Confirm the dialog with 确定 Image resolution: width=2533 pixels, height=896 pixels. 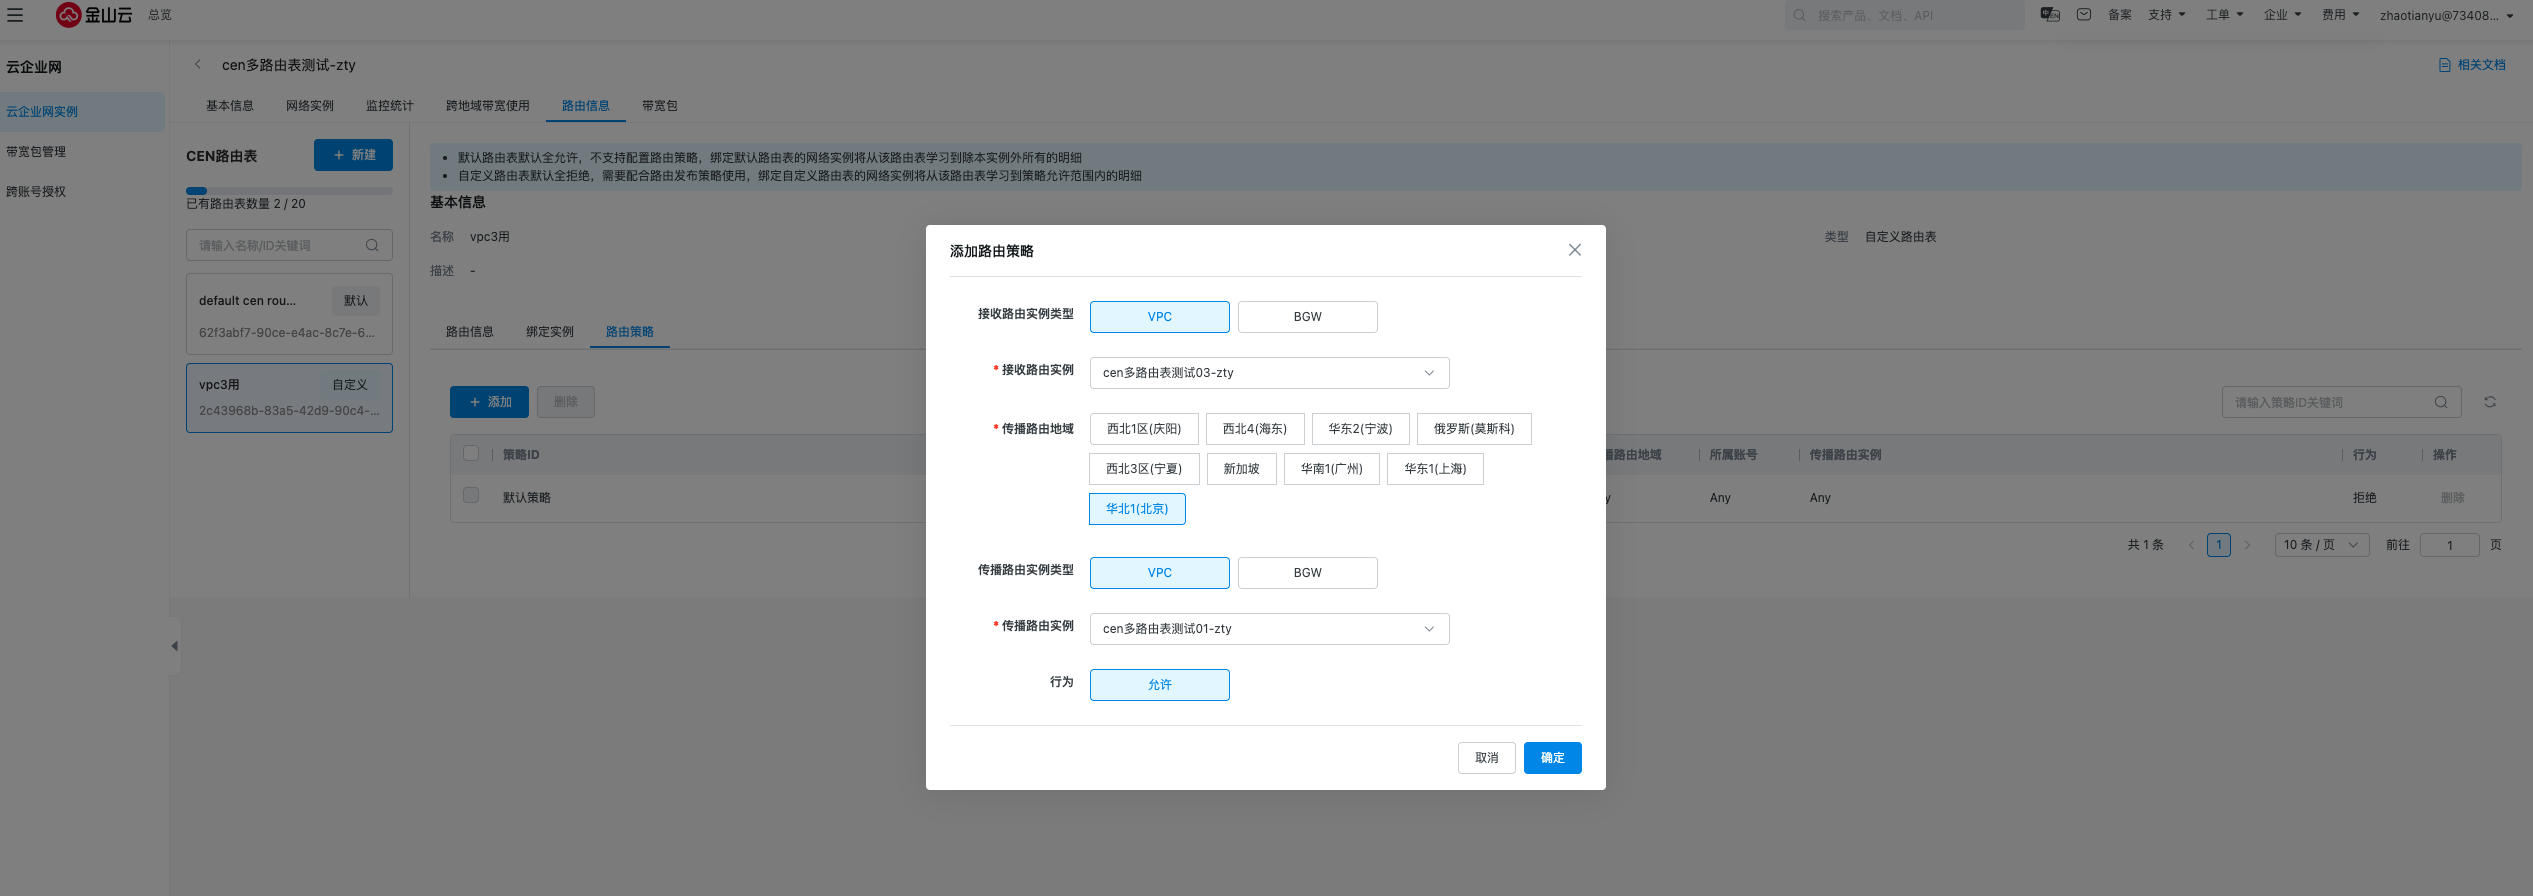pyautogui.click(x=1553, y=758)
